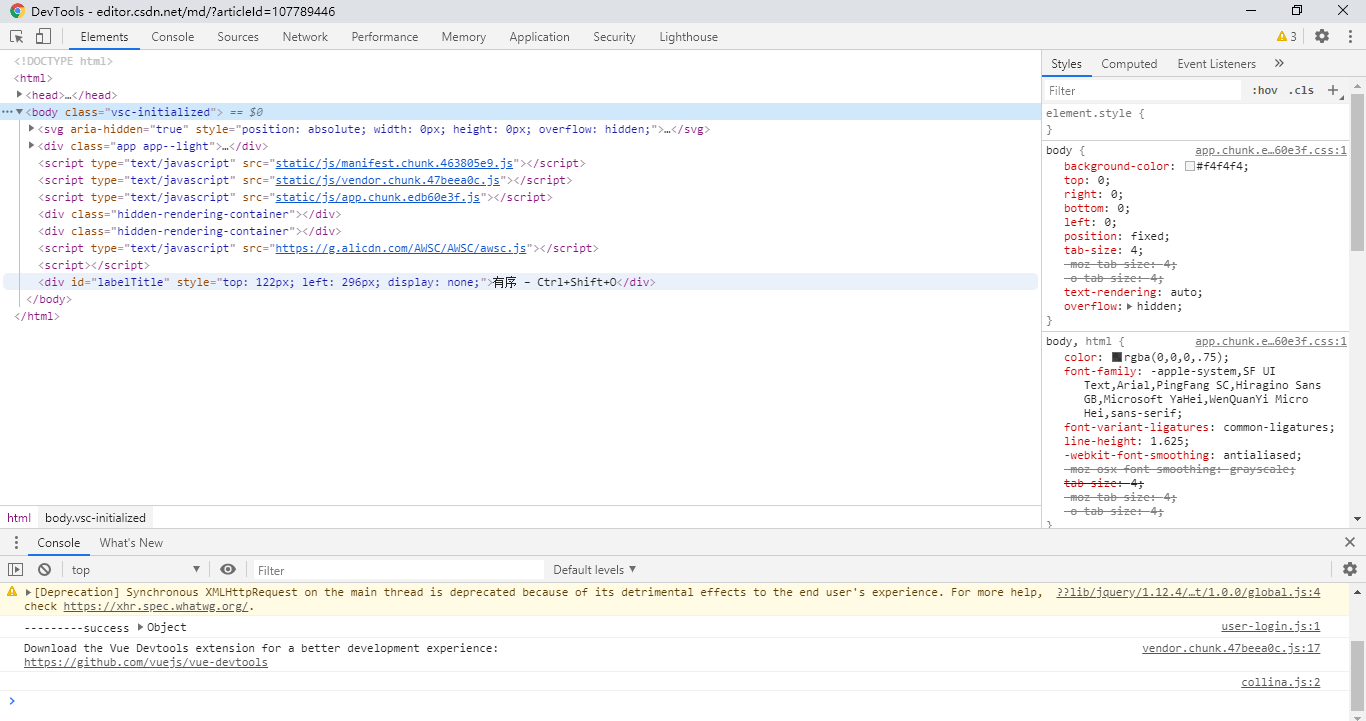1366x721 pixels.
Task: Open the Network tab
Action: 305,36
